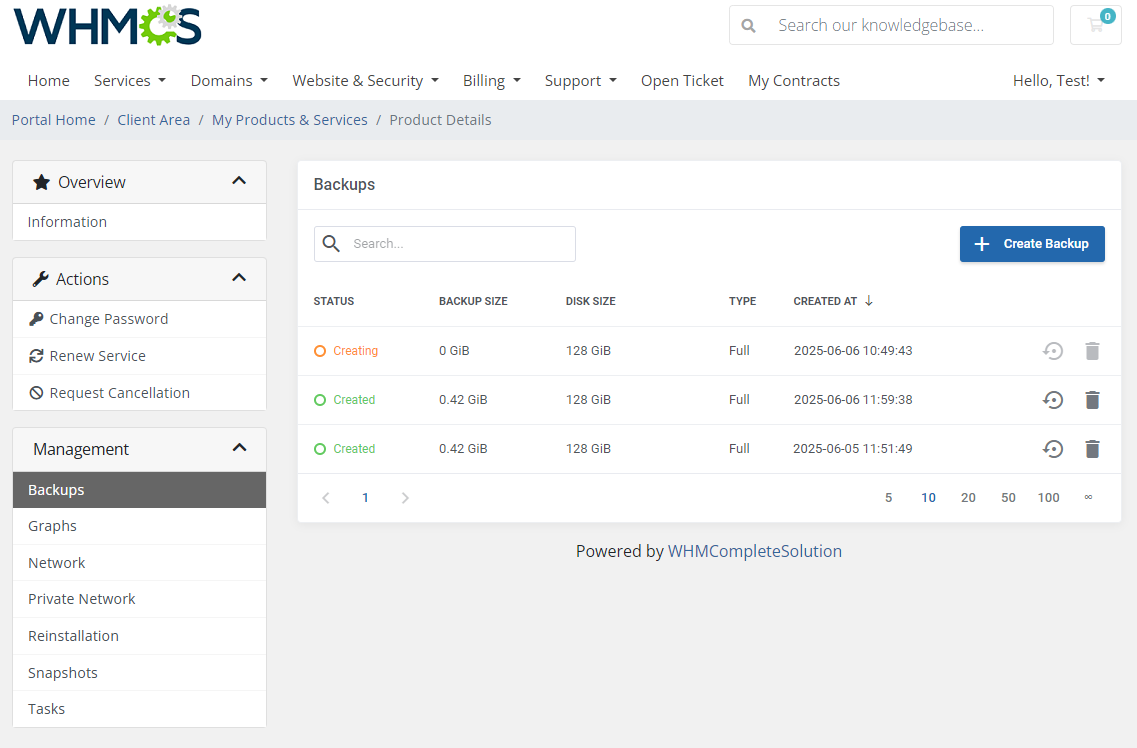
Task: Click the knowledgebase search magnifier icon
Action: point(749,25)
